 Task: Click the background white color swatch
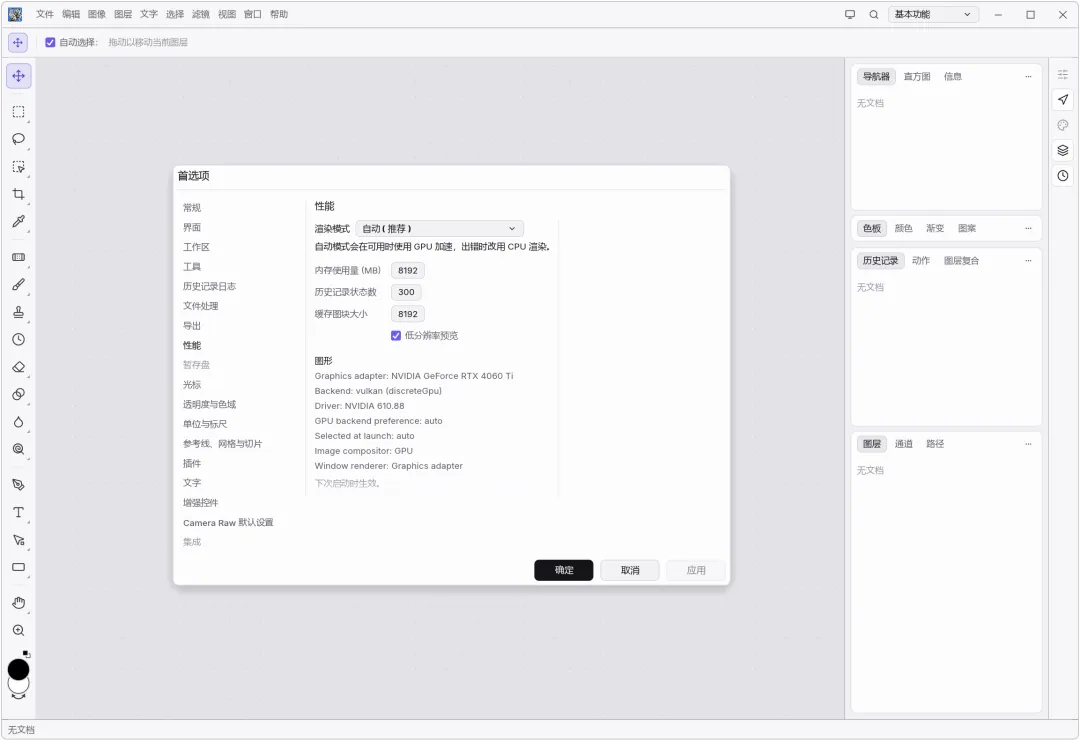pyautogui.click(x=19, y=685)
